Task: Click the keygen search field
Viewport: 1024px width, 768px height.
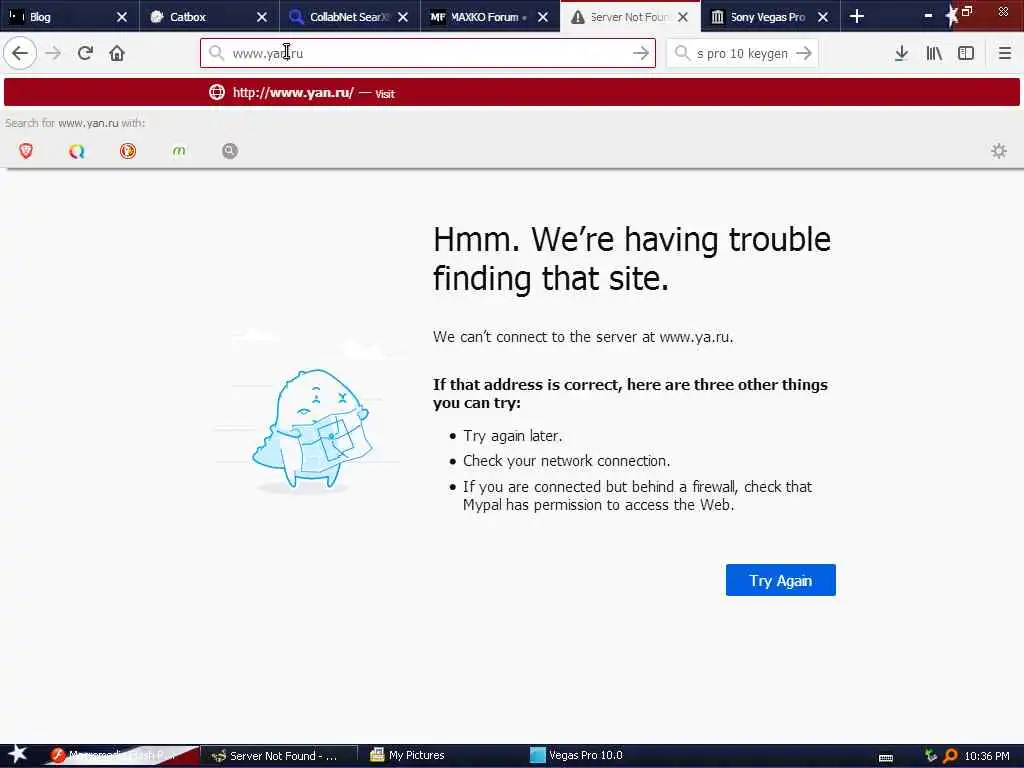Action: pos(742,53)
